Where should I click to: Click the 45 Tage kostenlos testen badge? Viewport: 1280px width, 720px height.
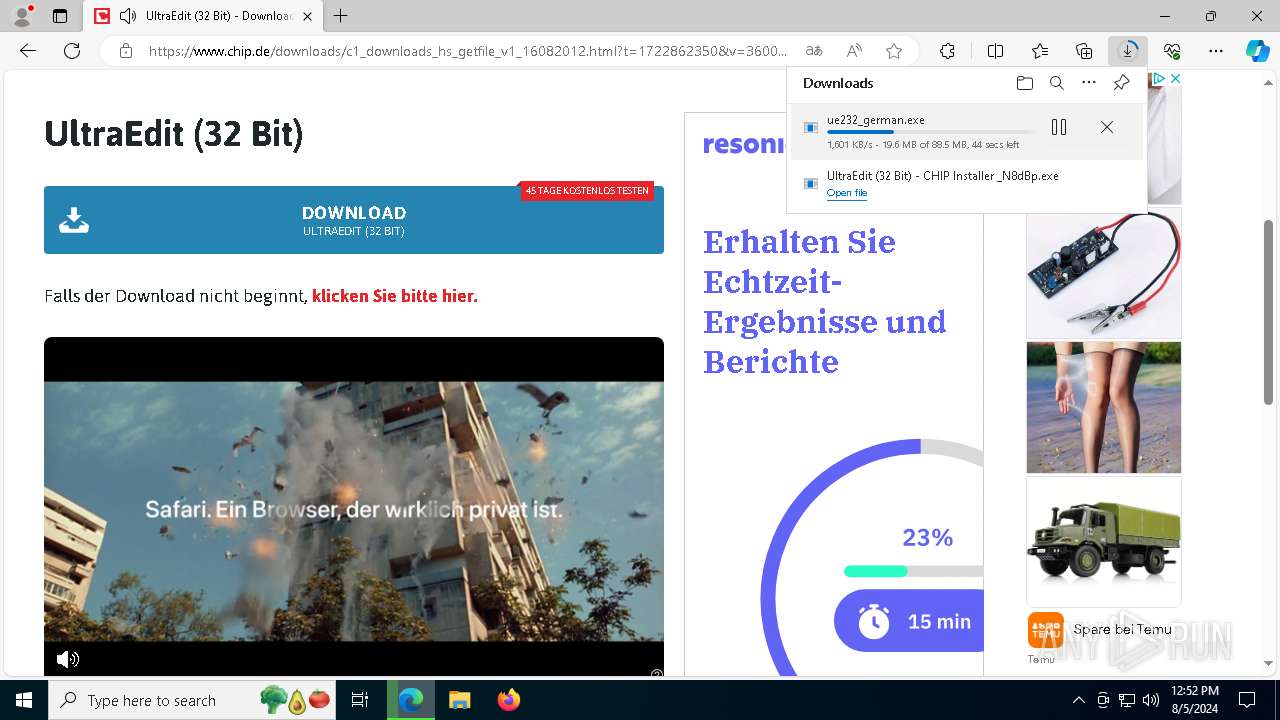click(587, 190)
